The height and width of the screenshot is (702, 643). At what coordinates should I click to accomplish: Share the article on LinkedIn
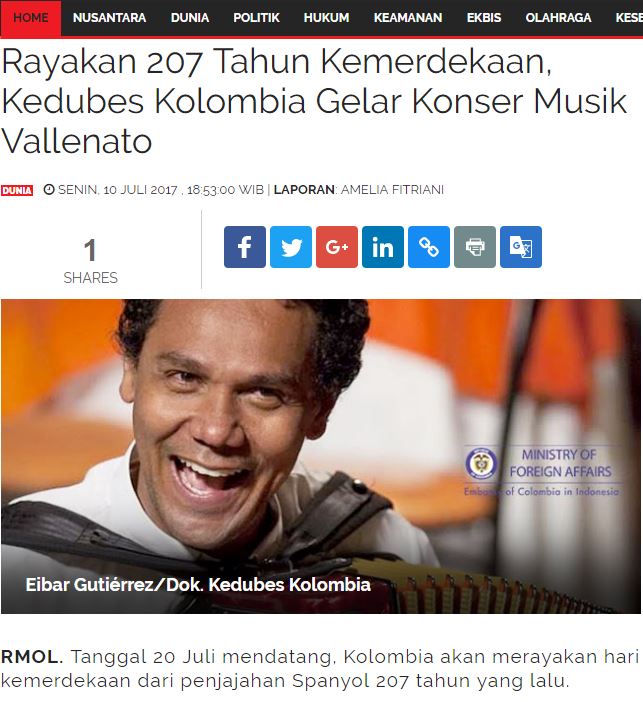383,247
